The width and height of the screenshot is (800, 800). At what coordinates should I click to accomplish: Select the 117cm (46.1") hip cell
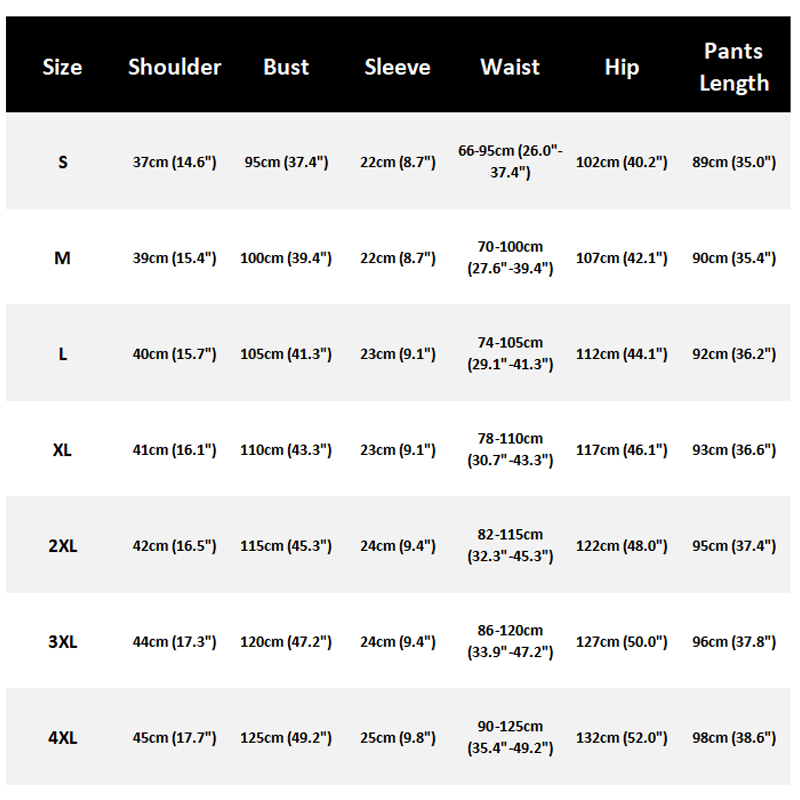pyautogui.click(x=621, y=450)
